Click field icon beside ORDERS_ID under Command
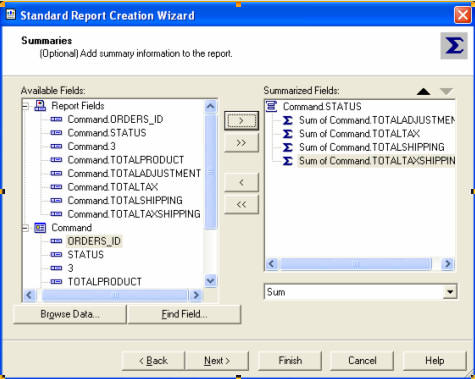The width and height of the screenshot is (475, 379). click(x=56, y=241)
